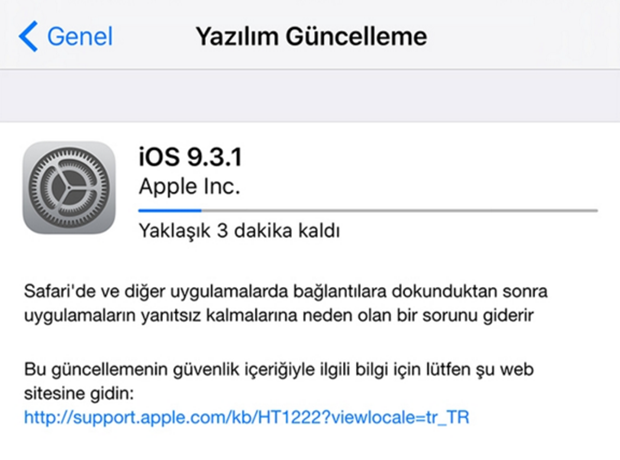This screenshot has width=620, height=460.
Task: Click the blue filled part of progress bar
Action: (170, 211)
